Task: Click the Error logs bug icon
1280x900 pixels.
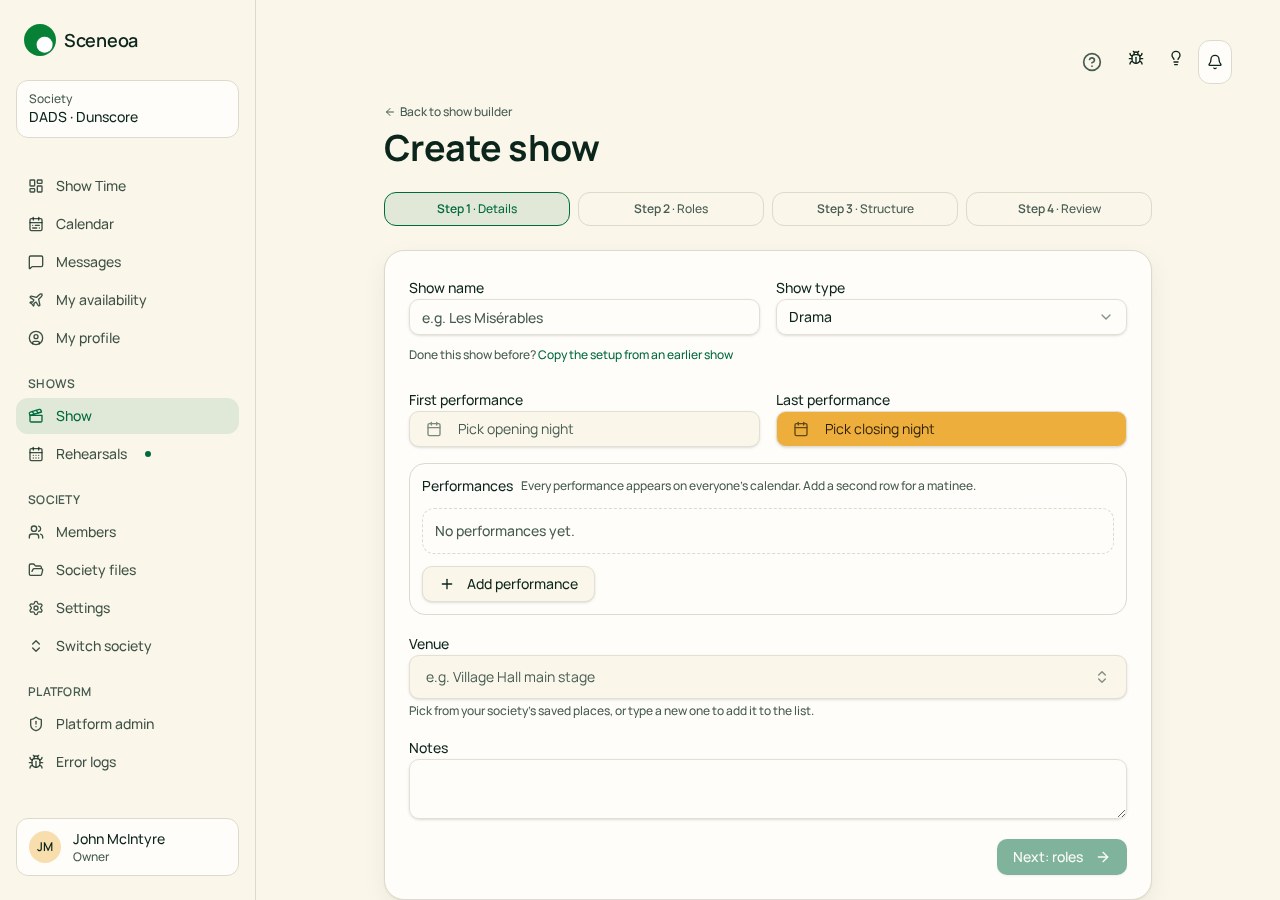Action: [x=36, y=762]
